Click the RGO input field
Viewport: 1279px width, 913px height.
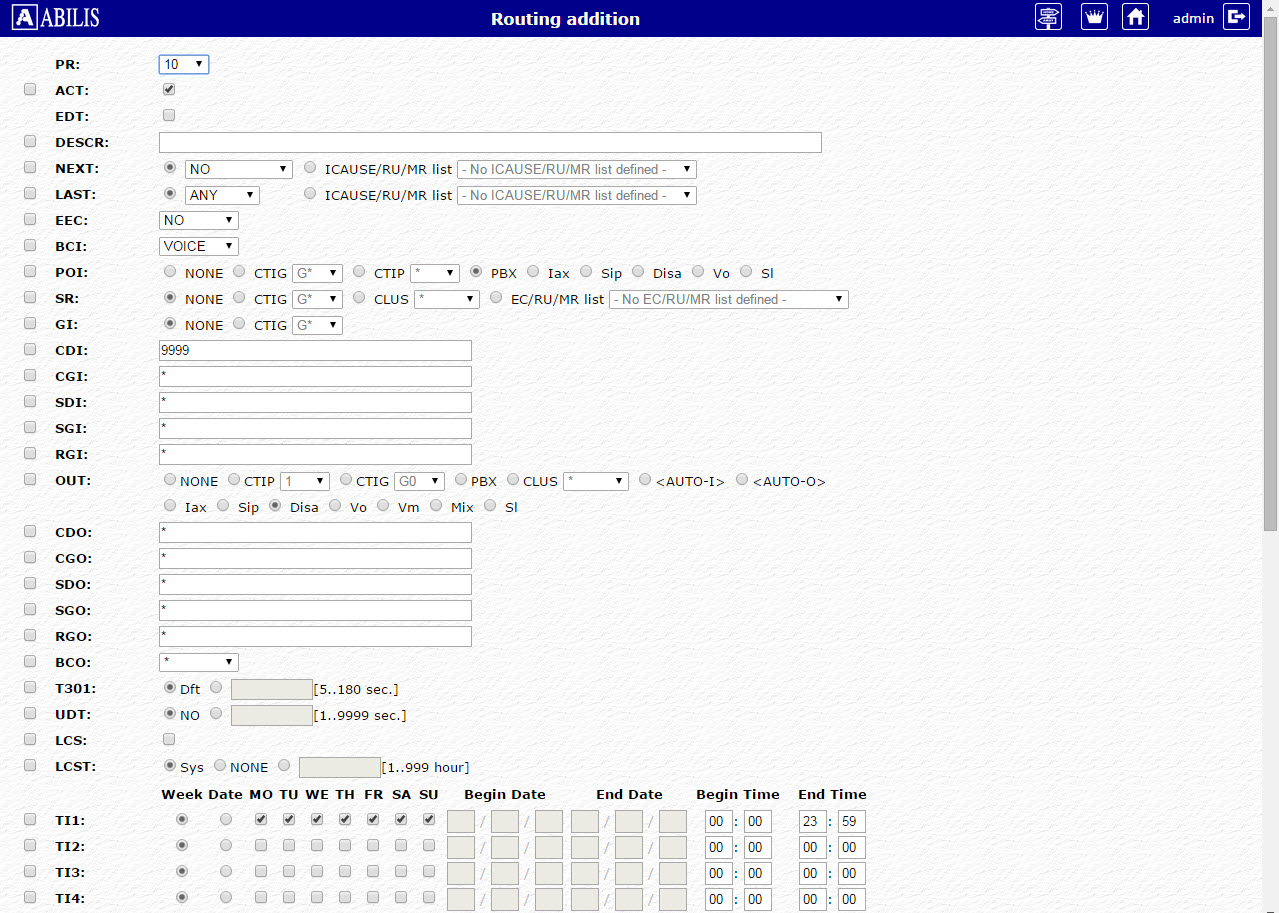315,636
